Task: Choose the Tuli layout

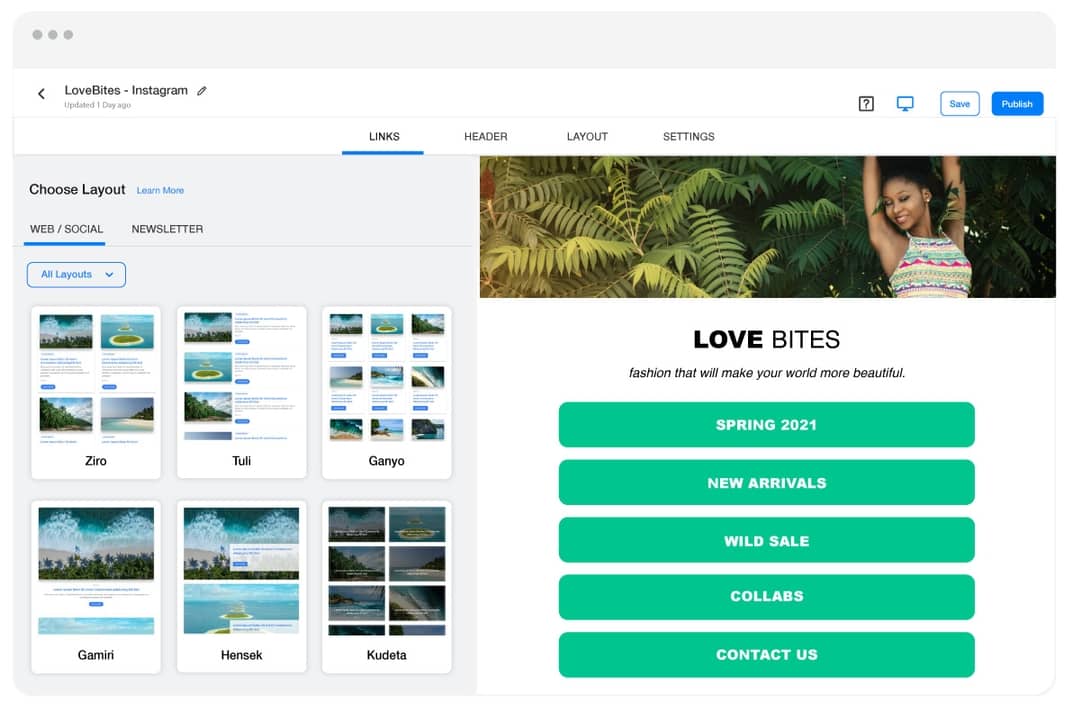Action: point(241,390)
